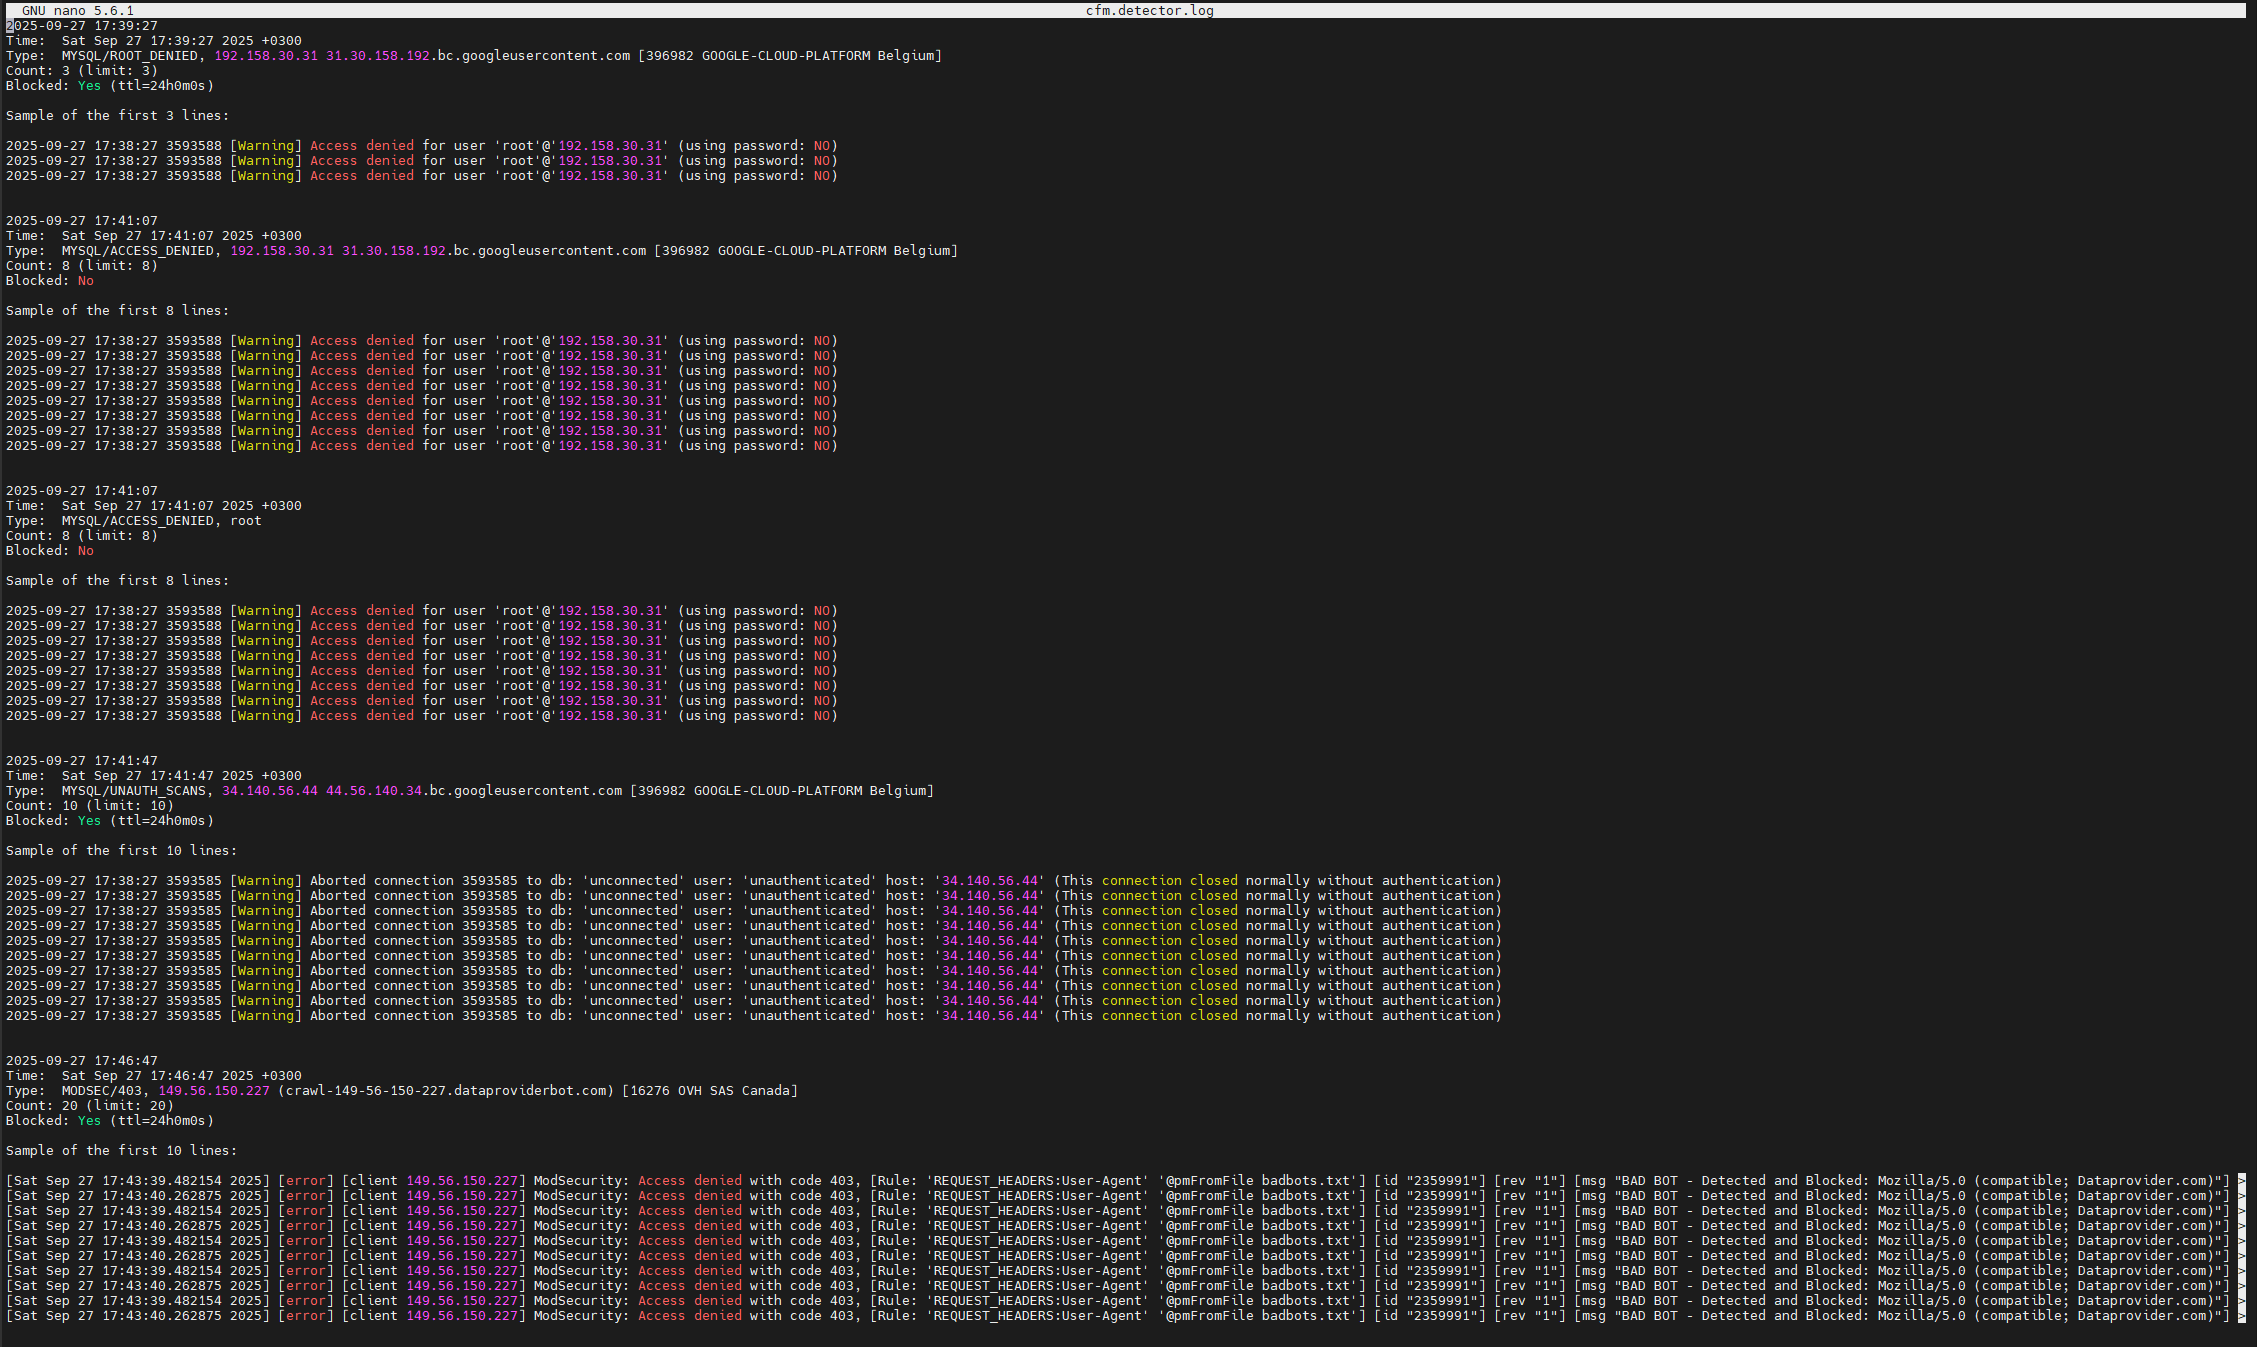This screenshot has height=1347, width=2257.
Task: Click the "16276 OVH SAS Canada" ASN text
Action: point(710,1091)
